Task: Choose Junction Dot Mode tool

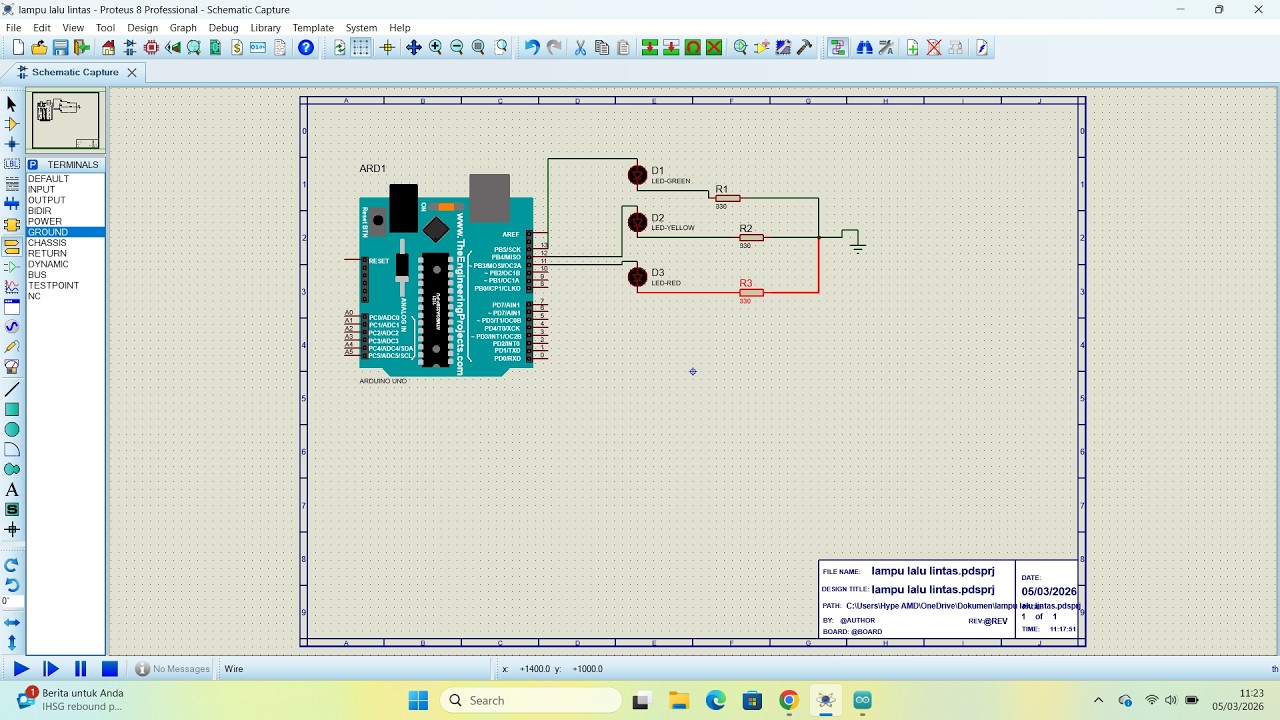Action: click(x=12, y=144)
